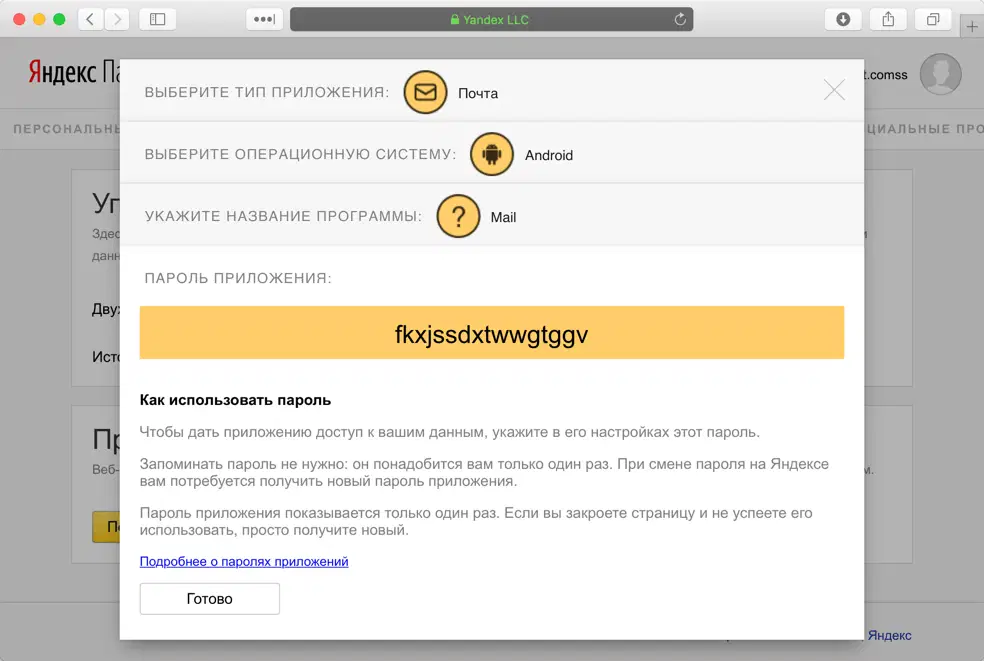Click the Яндекс logo in page header
984x661 pixels.
(62, 72)
